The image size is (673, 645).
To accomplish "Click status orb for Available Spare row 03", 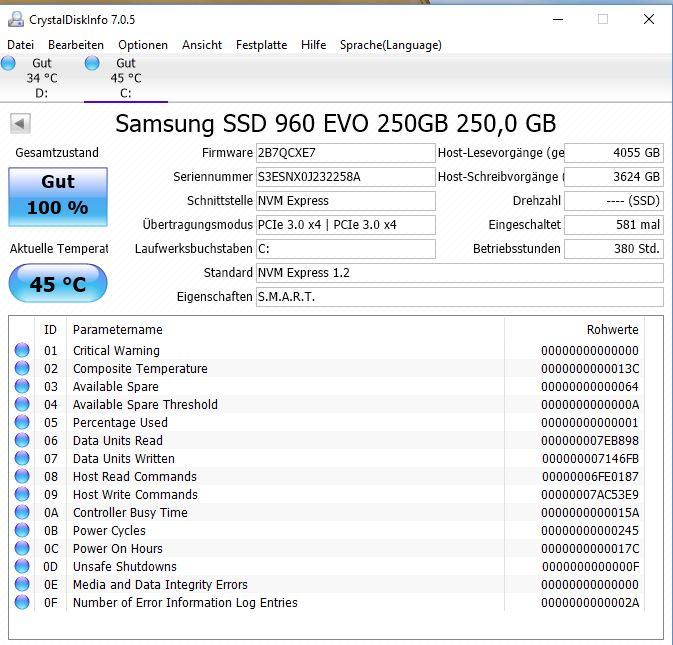I will click(22, 386).
